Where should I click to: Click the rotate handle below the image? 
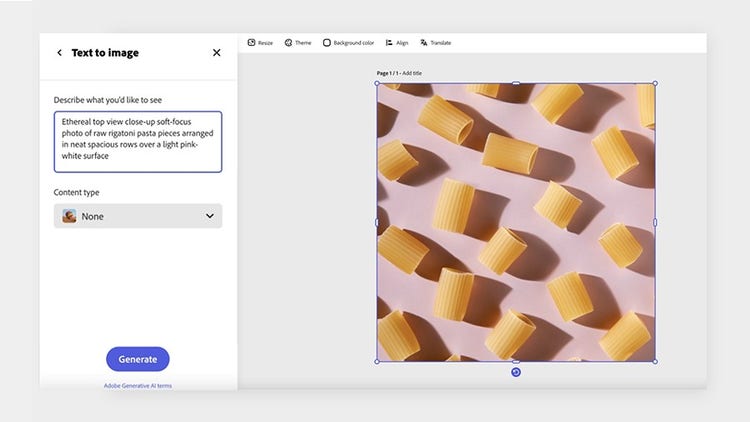(x=516, y=372)
